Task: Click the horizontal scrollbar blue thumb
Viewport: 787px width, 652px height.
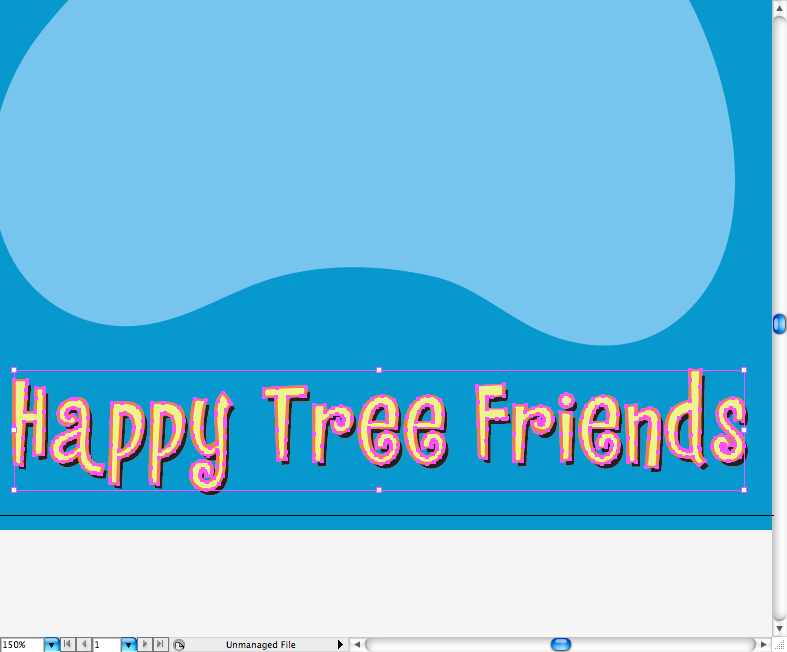Action: coord(561,645)
